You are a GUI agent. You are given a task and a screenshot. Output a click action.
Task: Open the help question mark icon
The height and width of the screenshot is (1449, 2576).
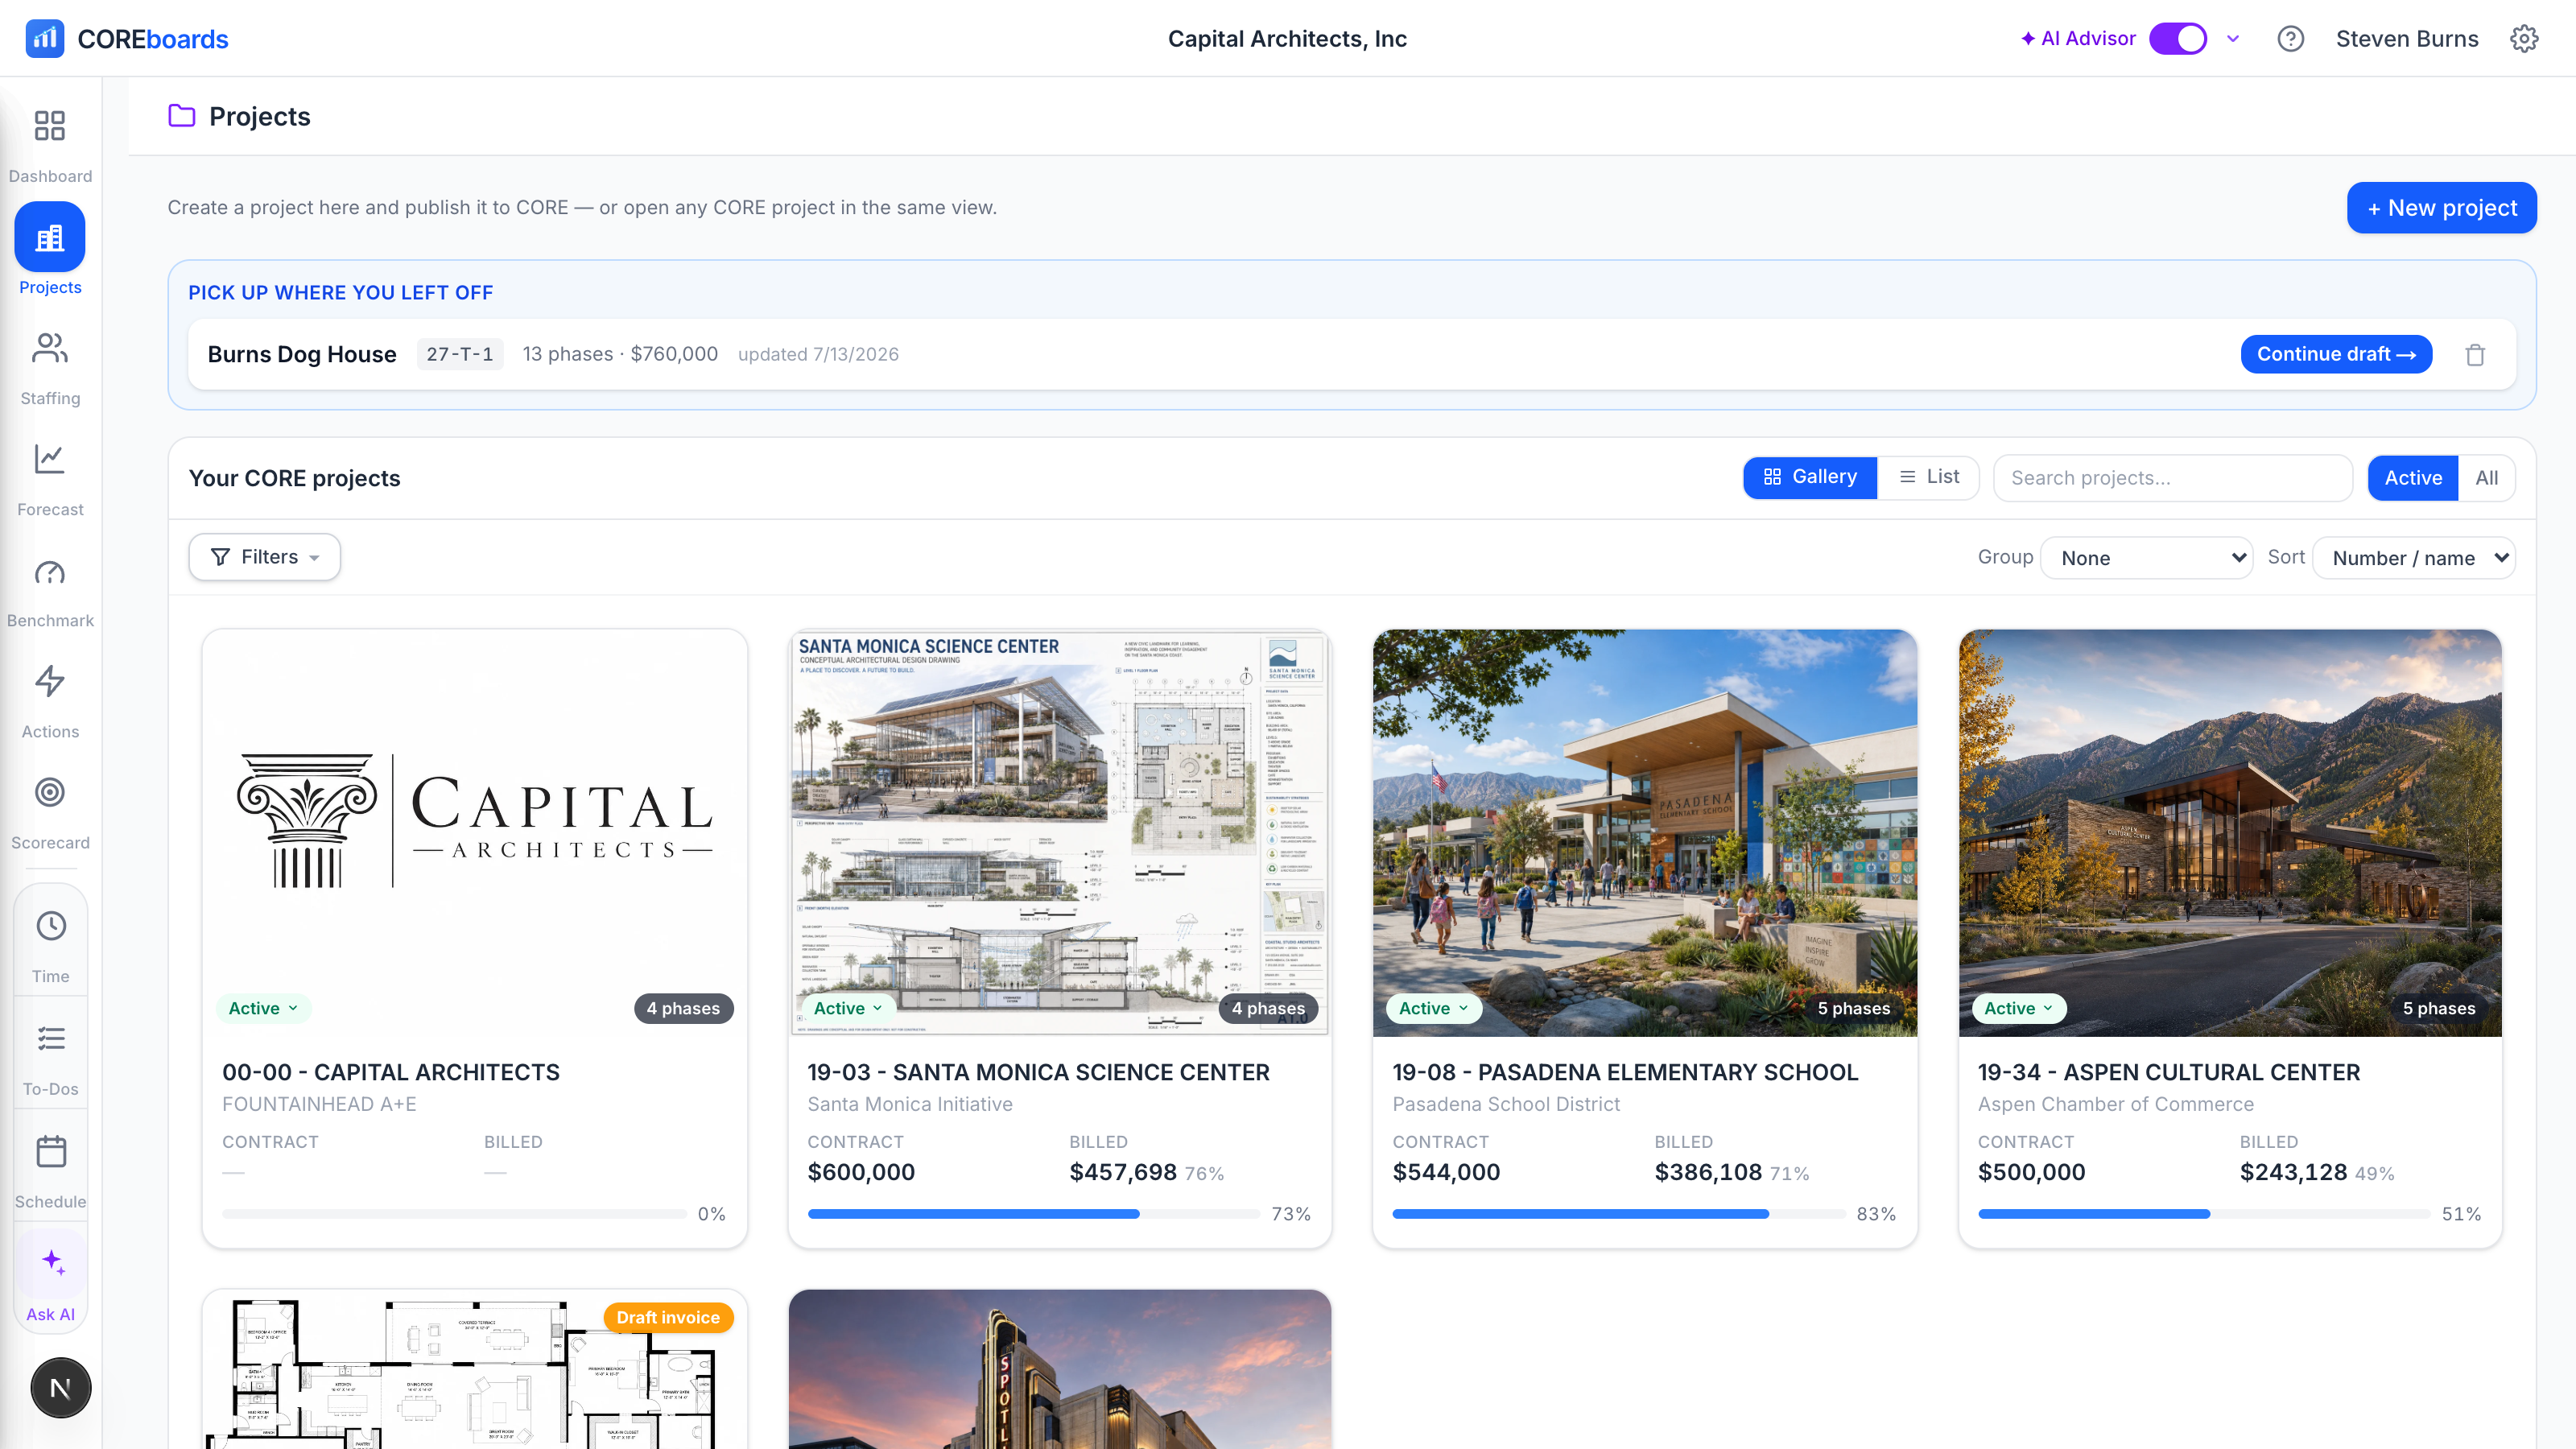point(2291,39)
